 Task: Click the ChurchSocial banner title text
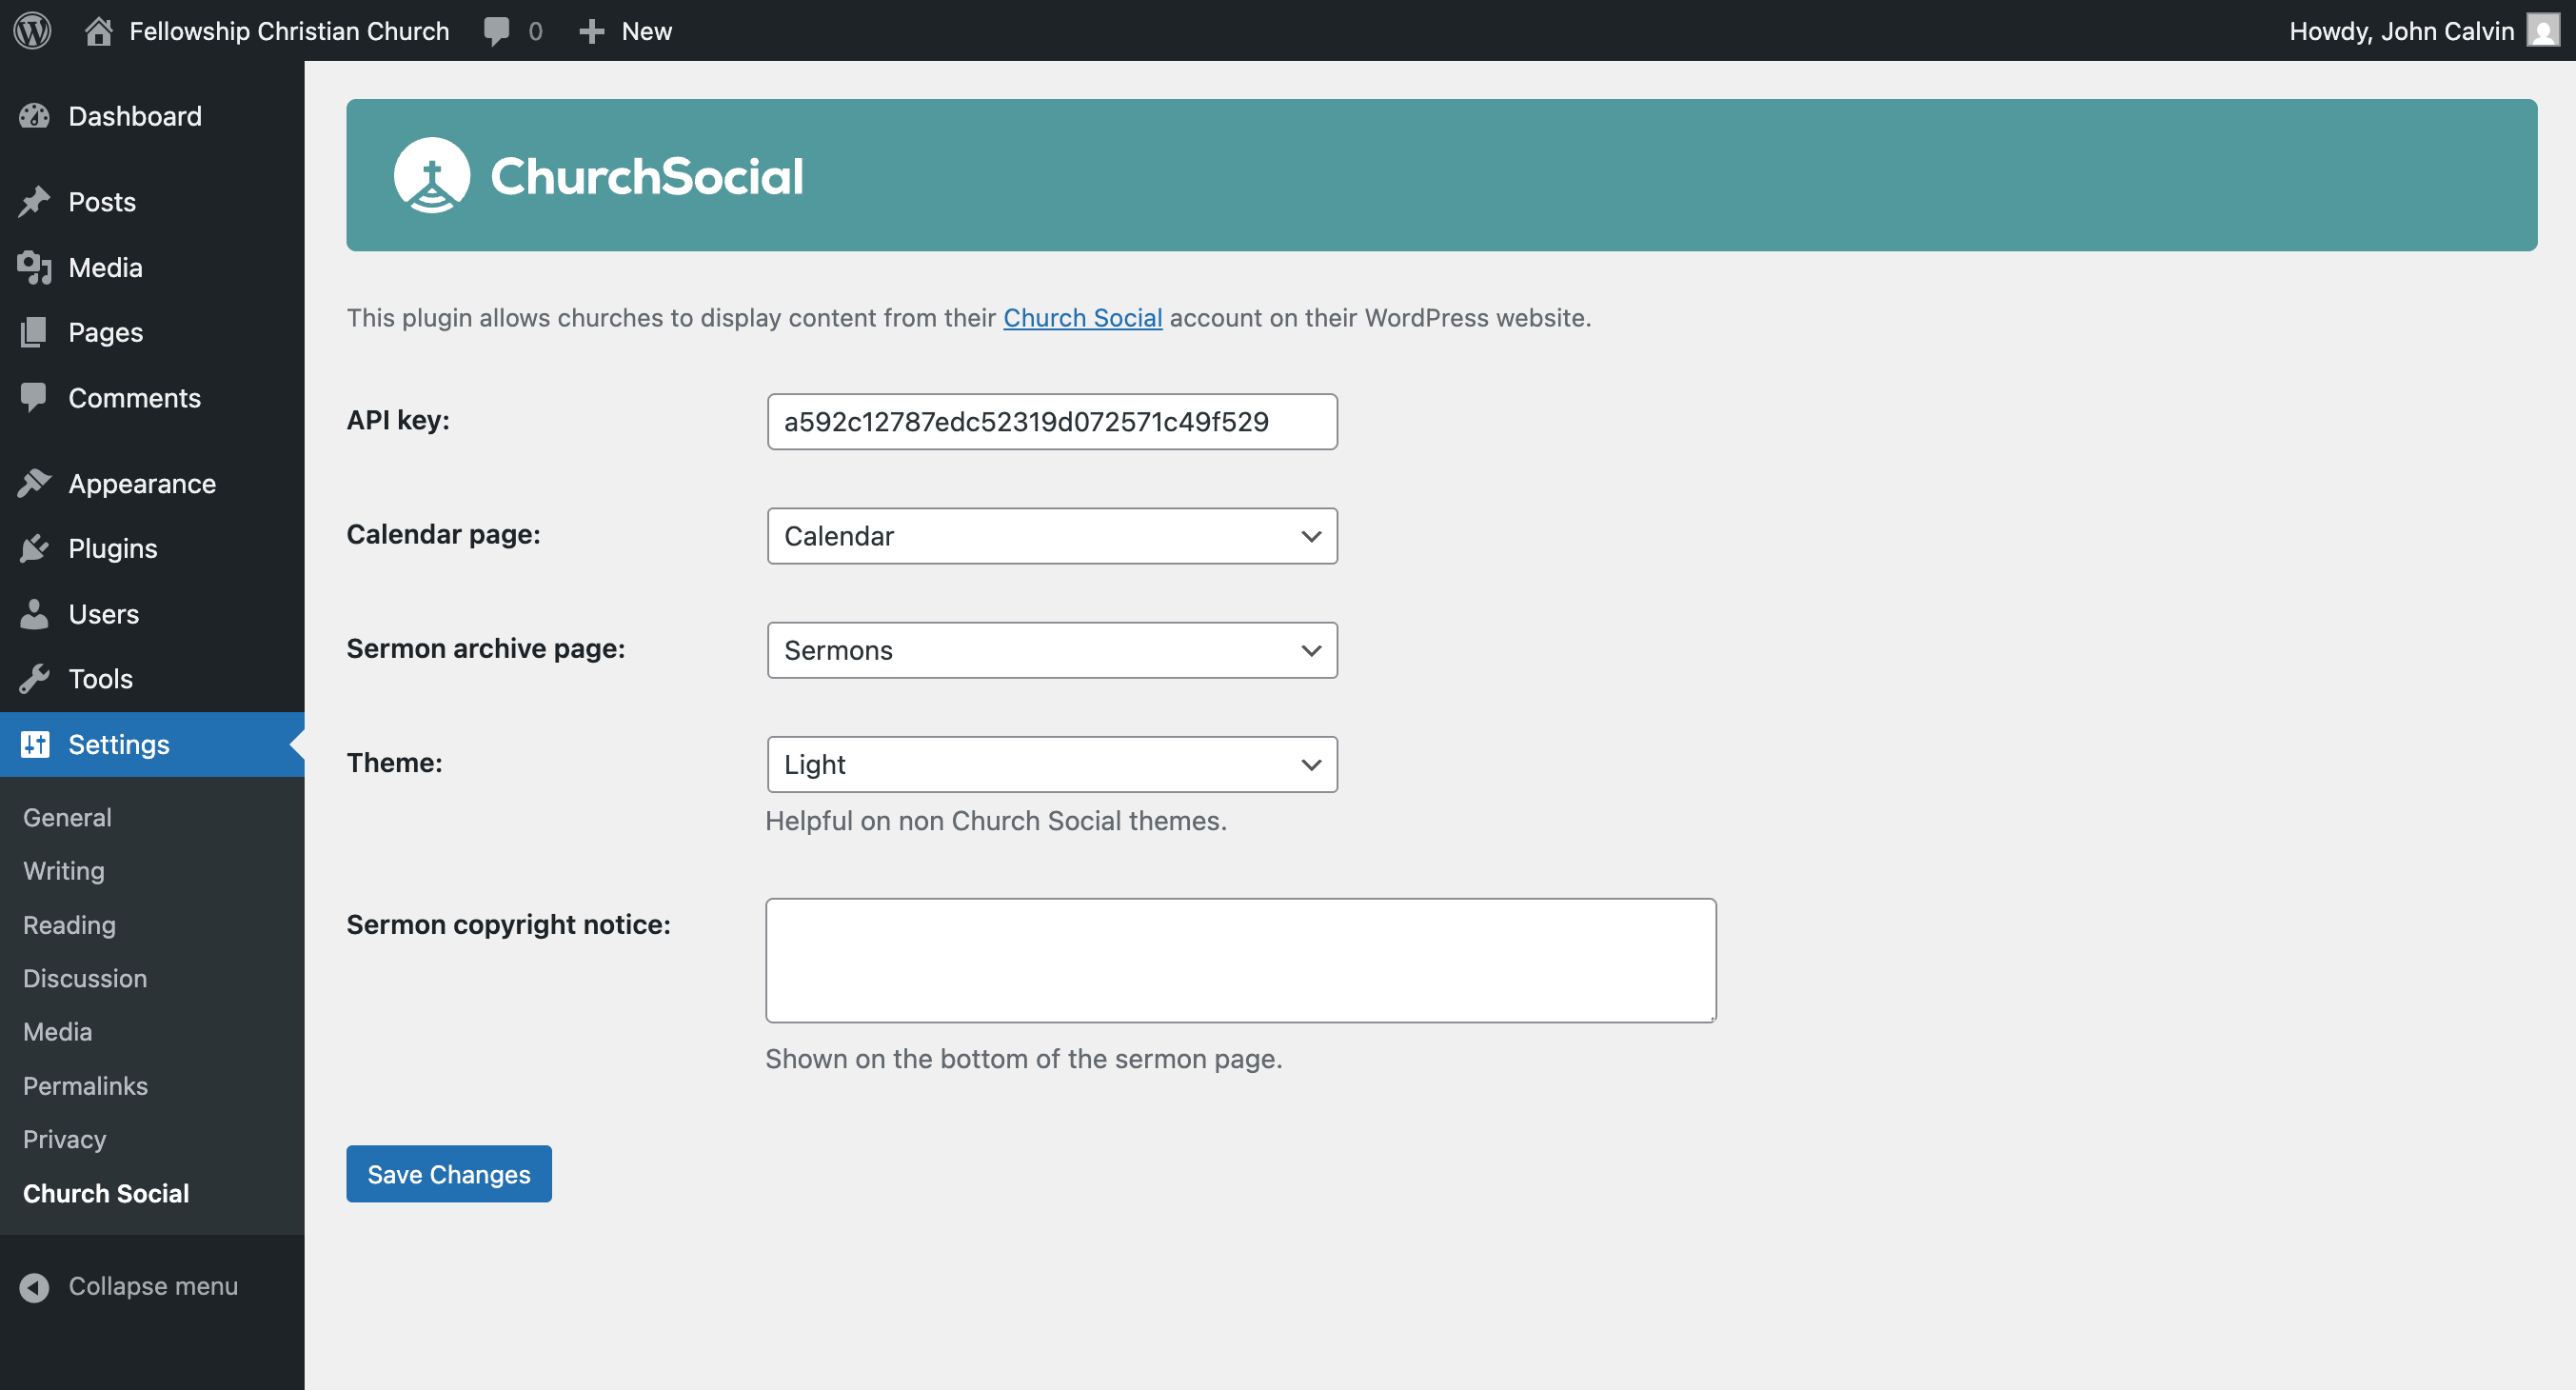tap(647, 176)
